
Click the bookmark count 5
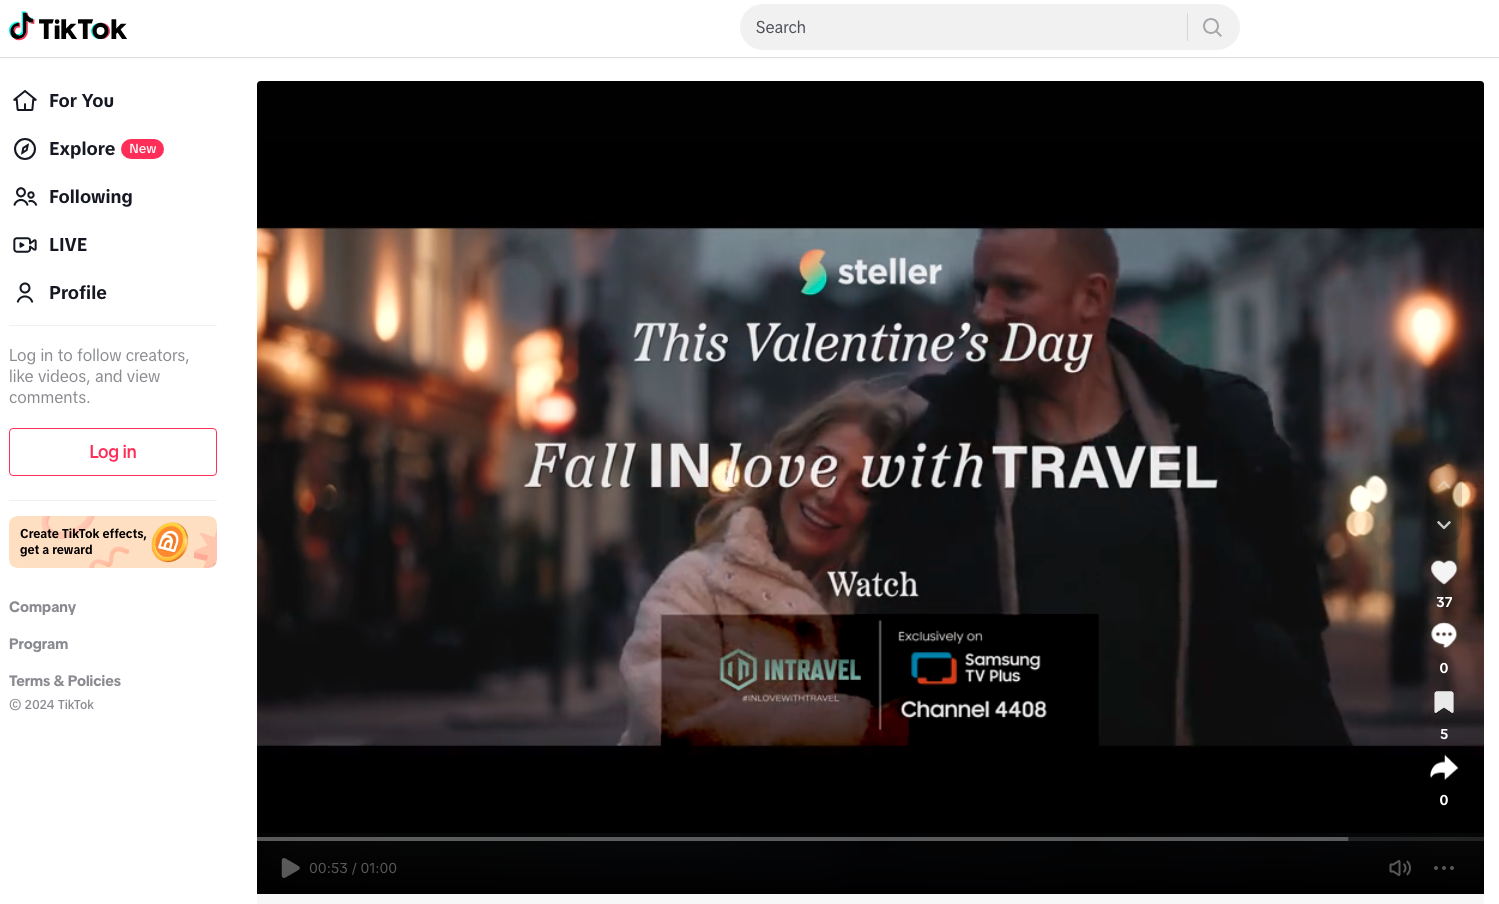tap(1444, 734)
